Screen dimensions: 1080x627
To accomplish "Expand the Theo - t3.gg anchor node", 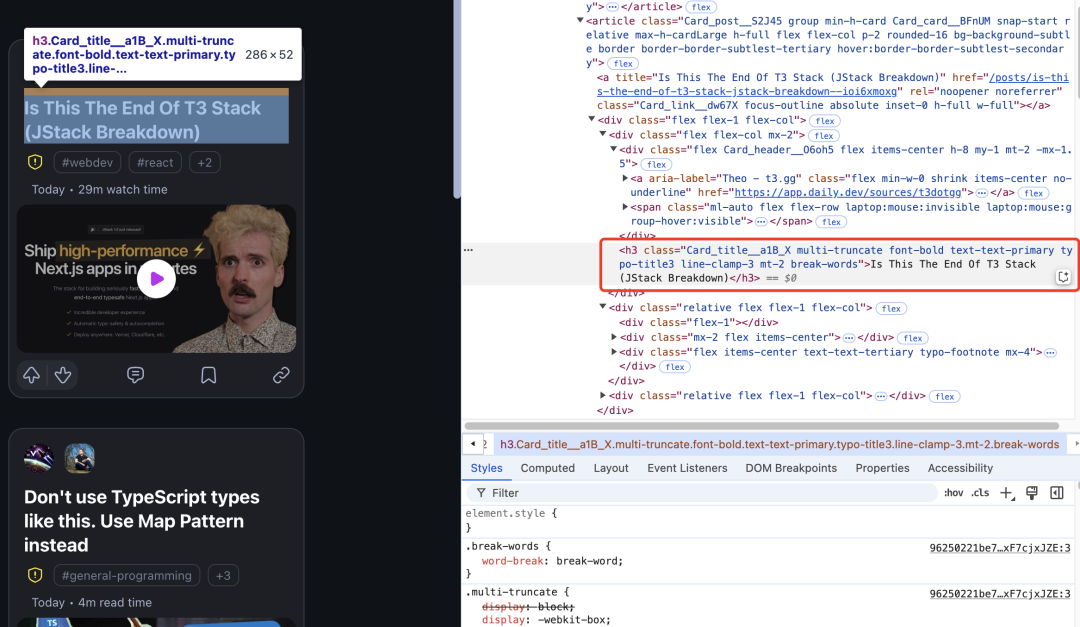I will pos(626,178).
